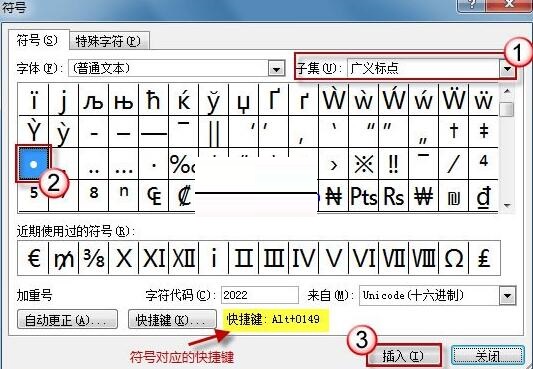Pick the uppercase Ẃ with acute accent
This screenshot has height=369, width=533.
tap(394, 100)
